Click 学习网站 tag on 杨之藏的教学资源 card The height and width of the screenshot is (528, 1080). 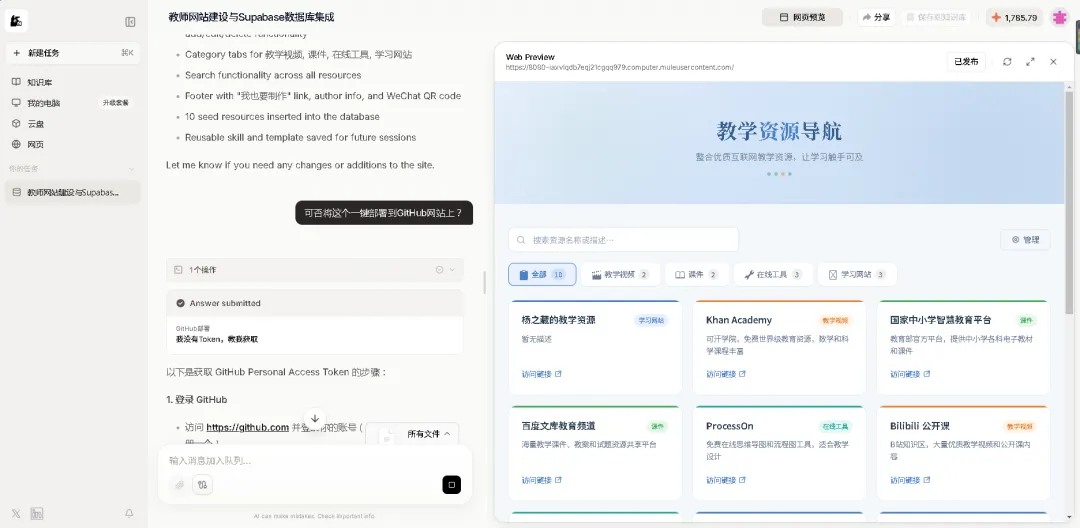[x=651, y=320]
